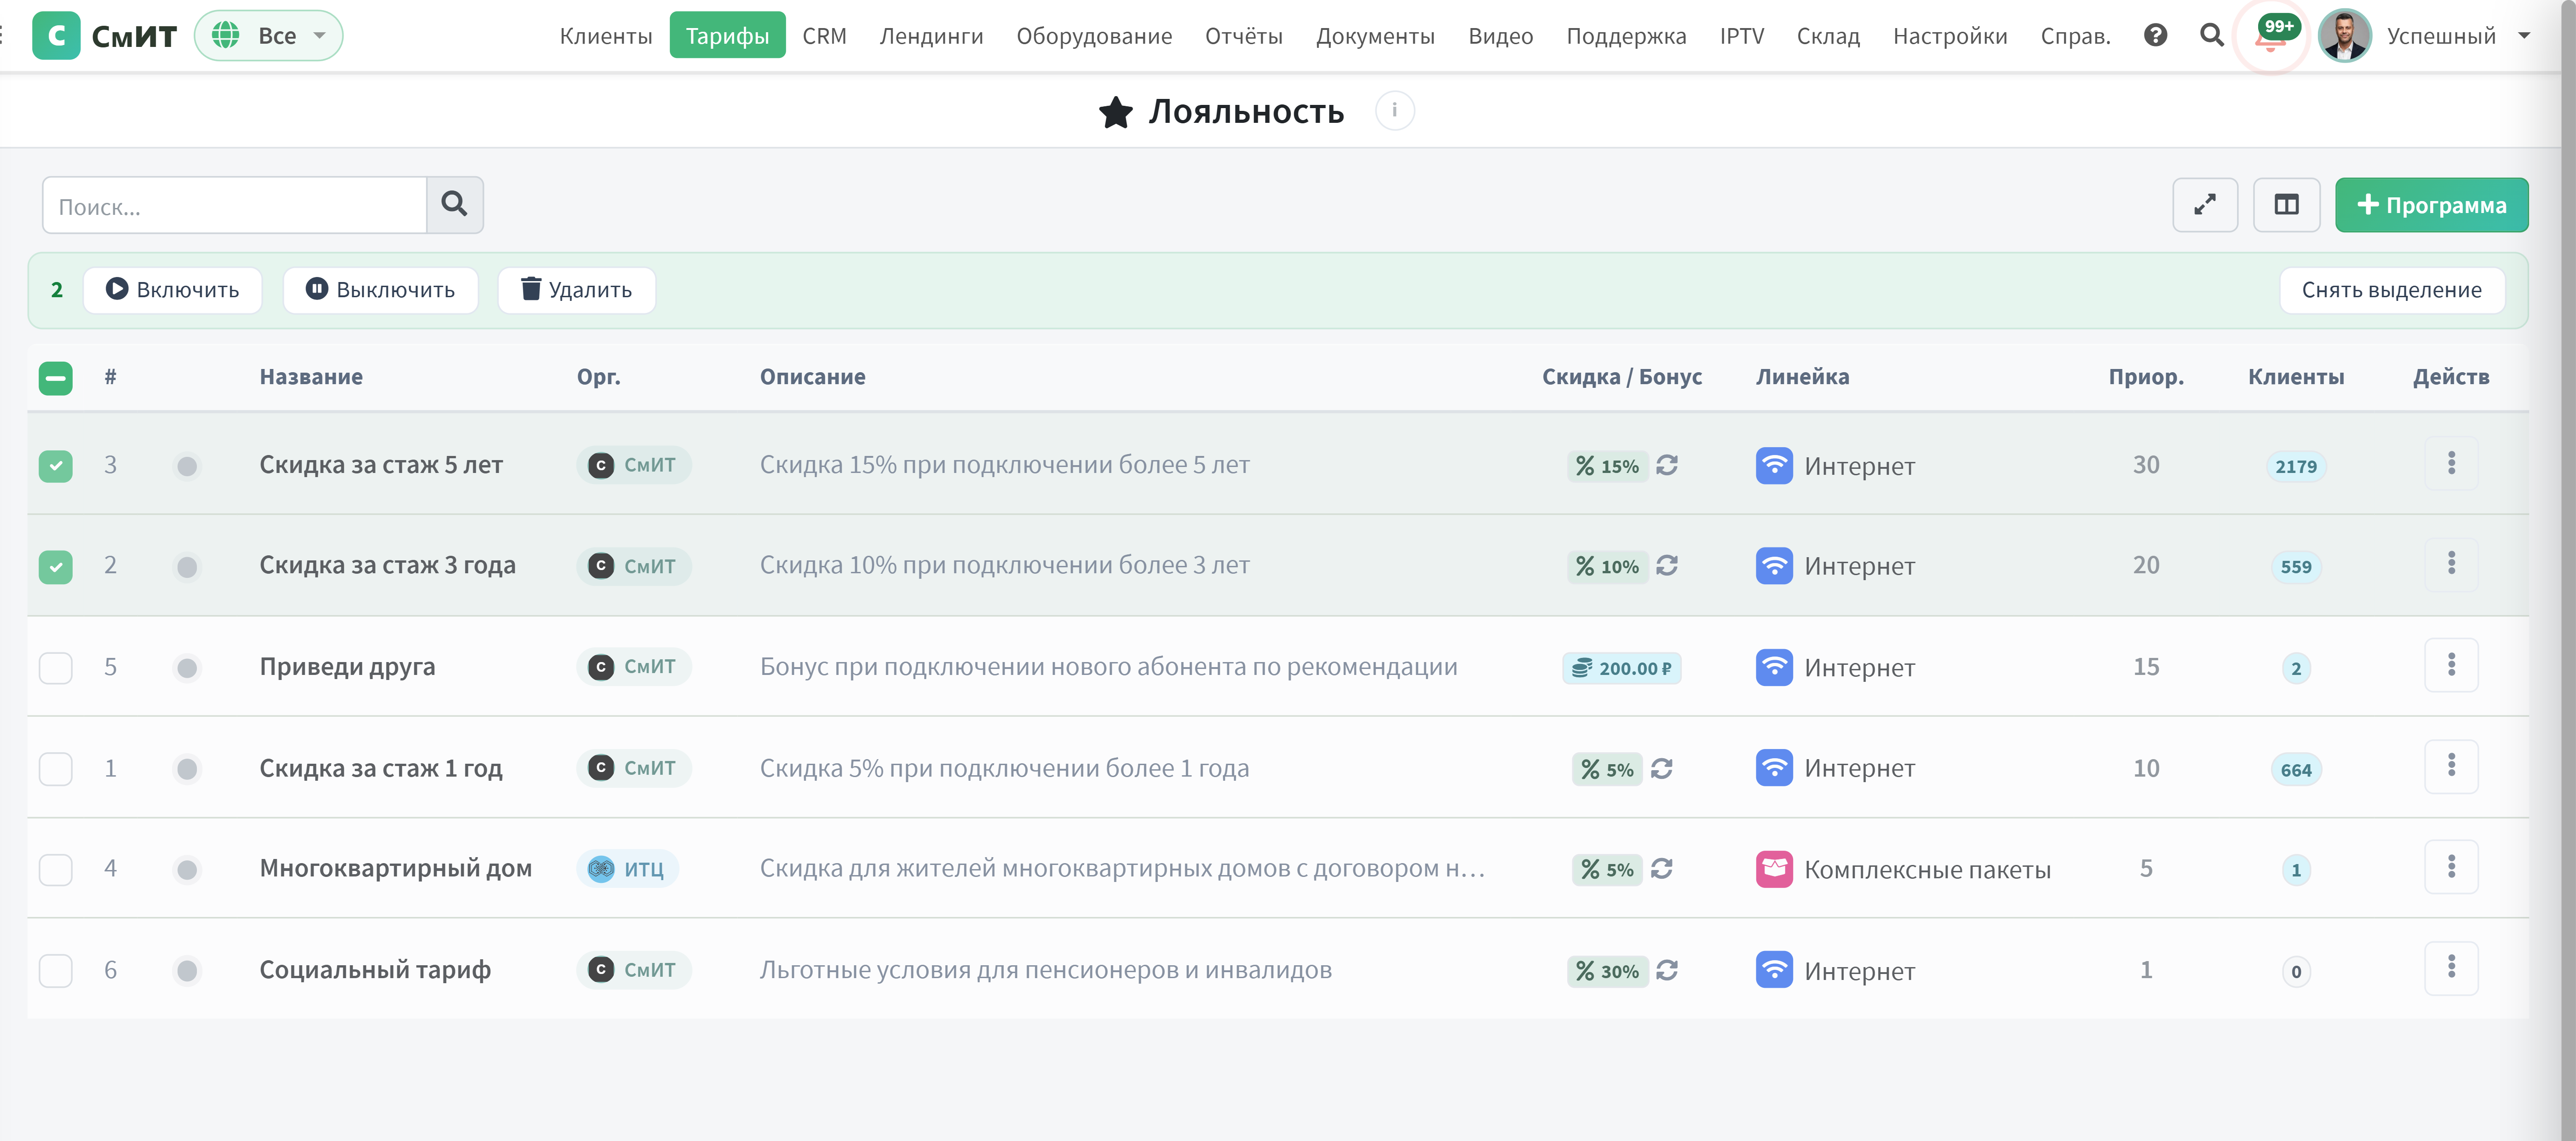The height and width of the screenshot is (1141, 2576).
Task: Open the 559 clients count badge
Action: (2295, 567)
